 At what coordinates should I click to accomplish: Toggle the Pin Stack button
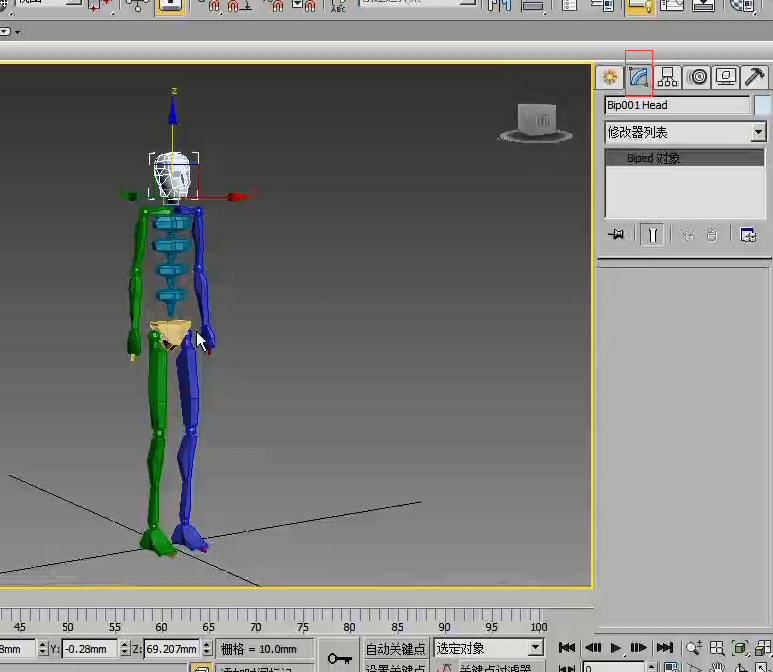tap(616, 234)
